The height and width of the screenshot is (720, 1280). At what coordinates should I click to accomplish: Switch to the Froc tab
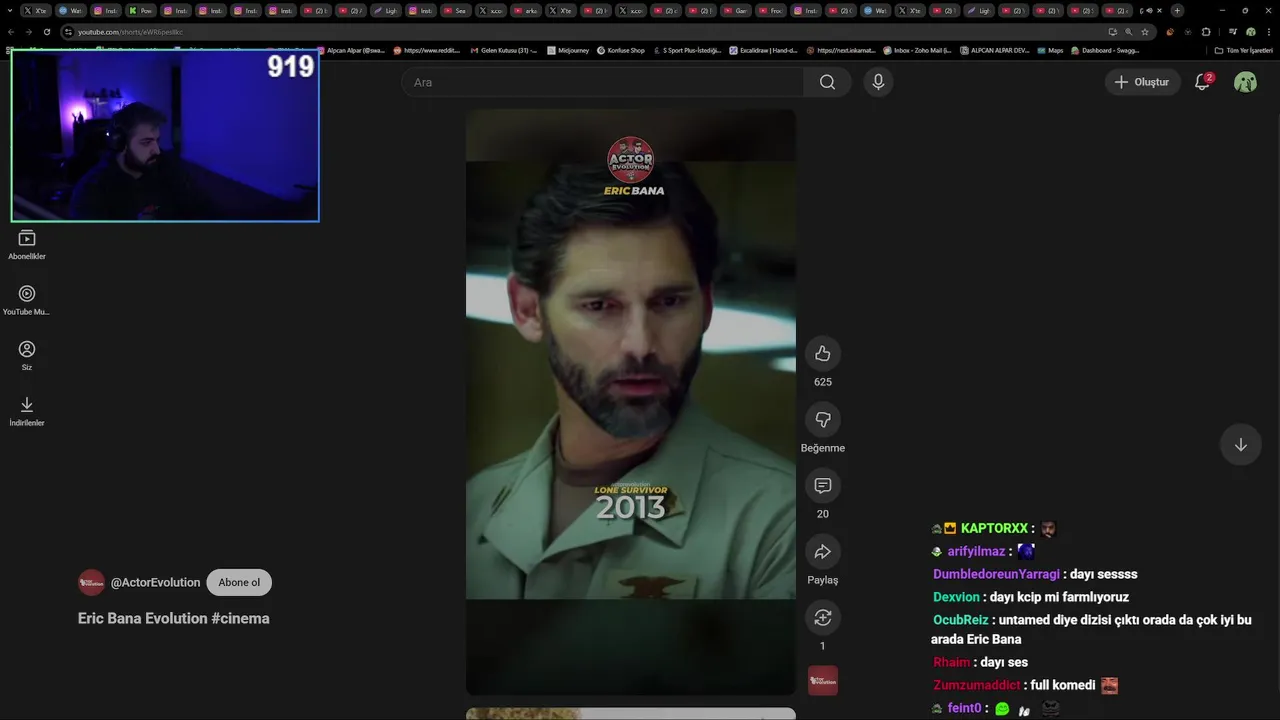[770, 10]
